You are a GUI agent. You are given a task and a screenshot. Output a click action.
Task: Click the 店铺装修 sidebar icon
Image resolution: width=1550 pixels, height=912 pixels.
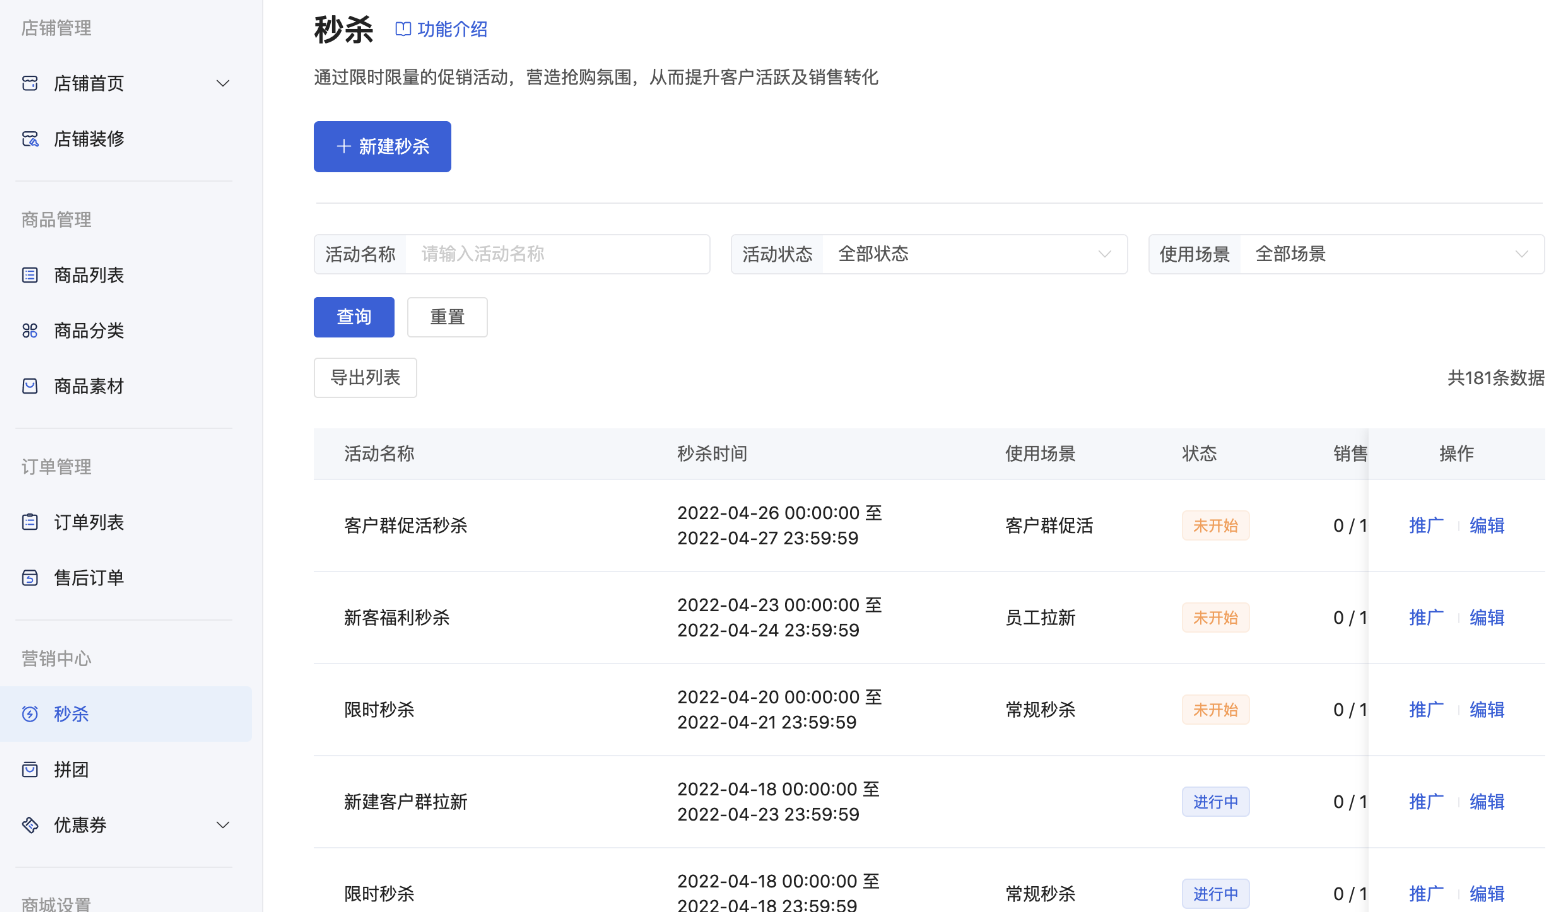[x=30, y=139]
